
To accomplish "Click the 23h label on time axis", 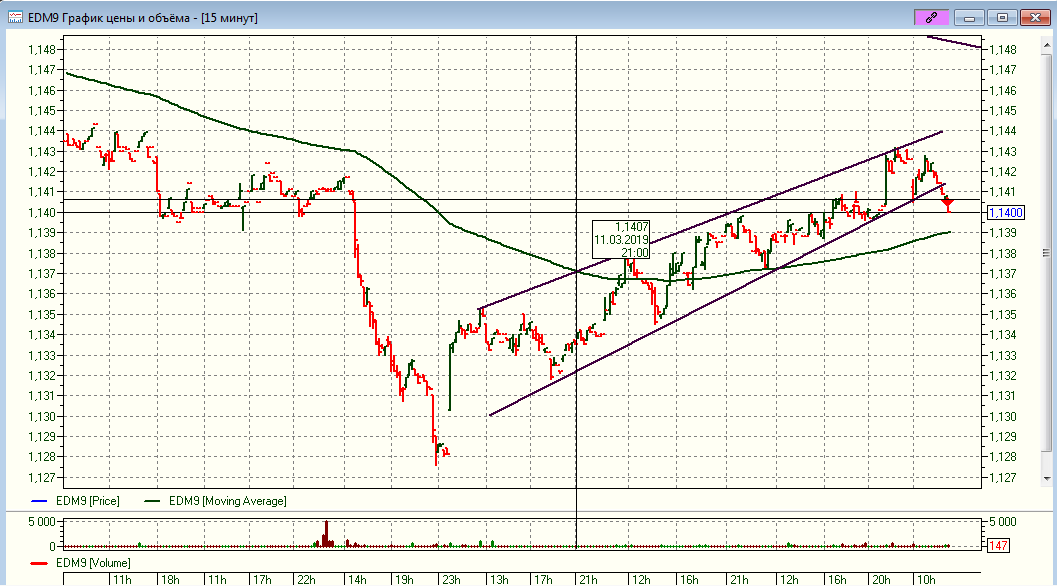I will (449, 579).
